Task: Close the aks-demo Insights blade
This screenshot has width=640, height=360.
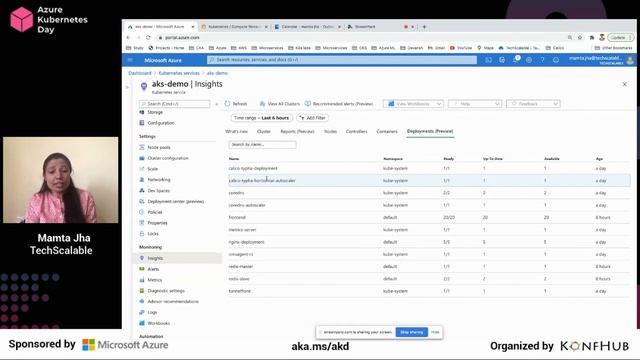Action: [624, 84]
